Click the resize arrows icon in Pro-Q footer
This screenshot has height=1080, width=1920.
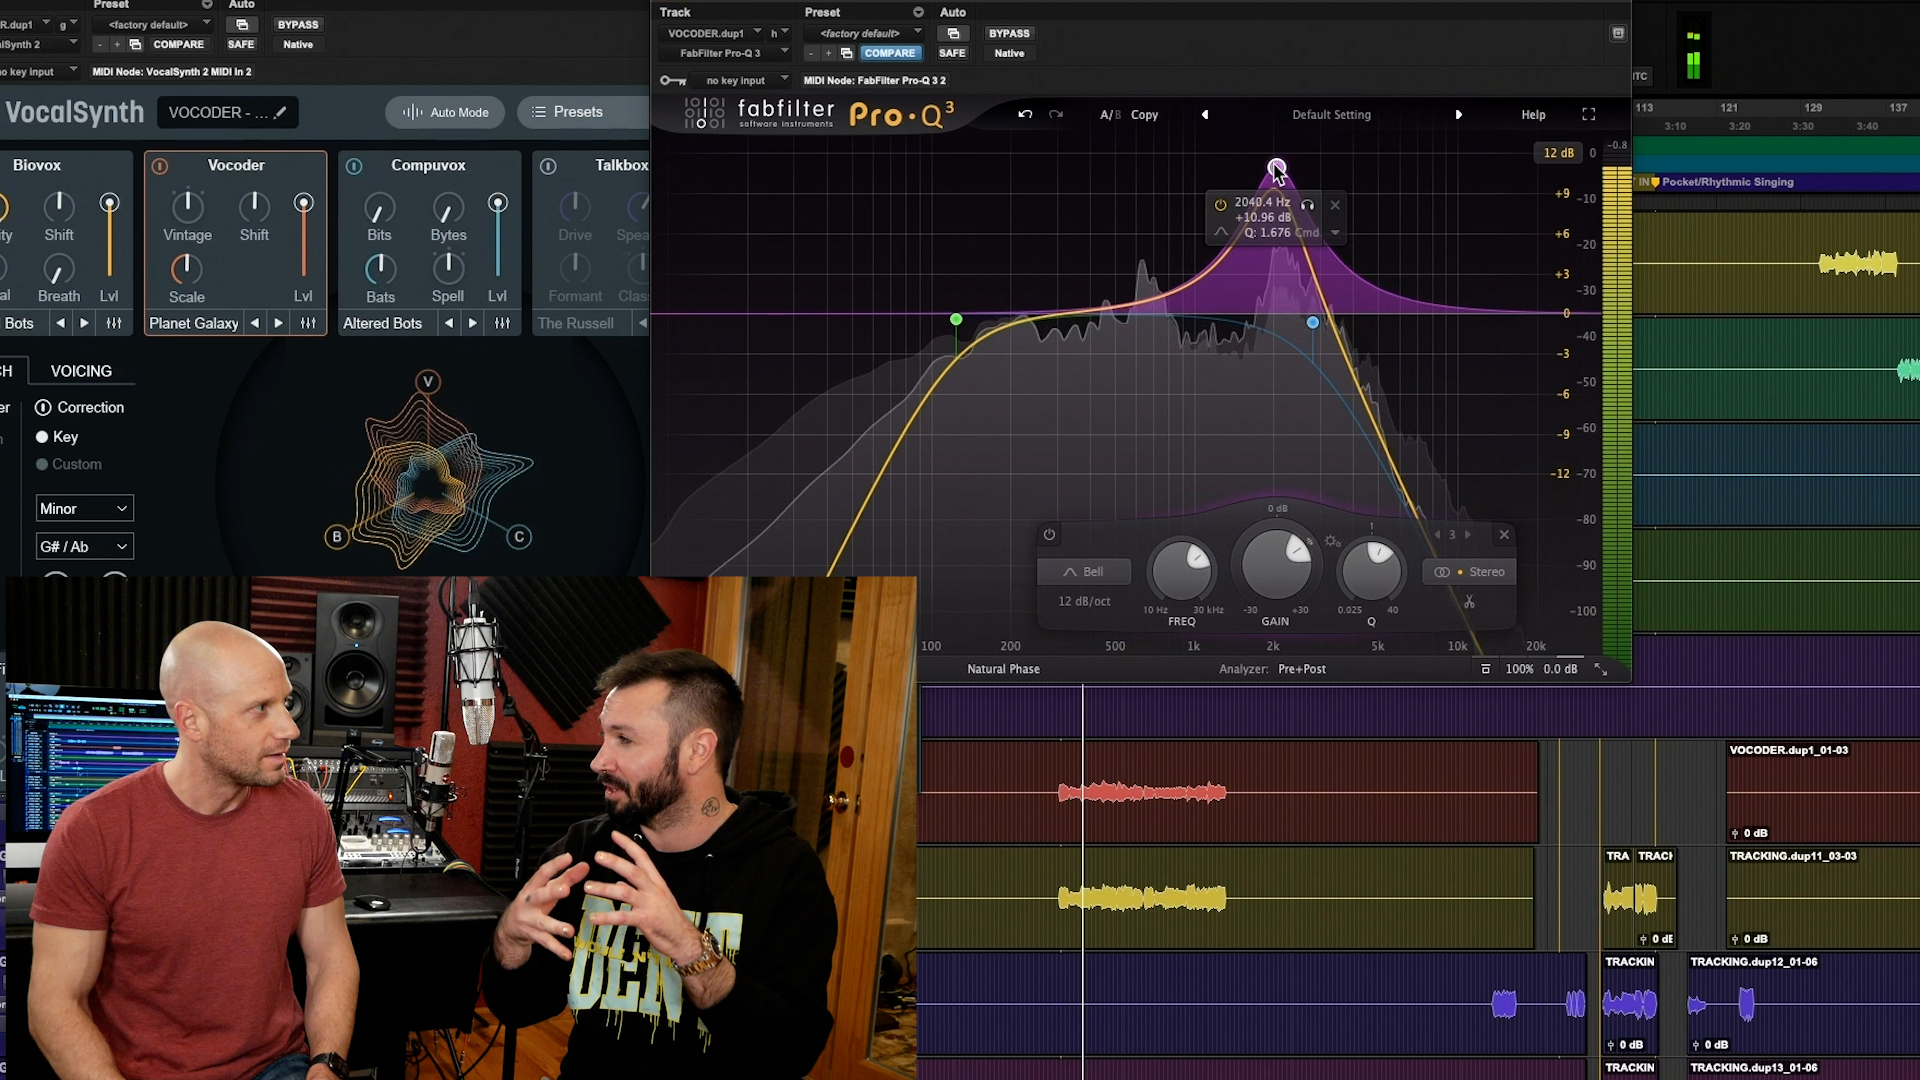[x=1600, y=669]
